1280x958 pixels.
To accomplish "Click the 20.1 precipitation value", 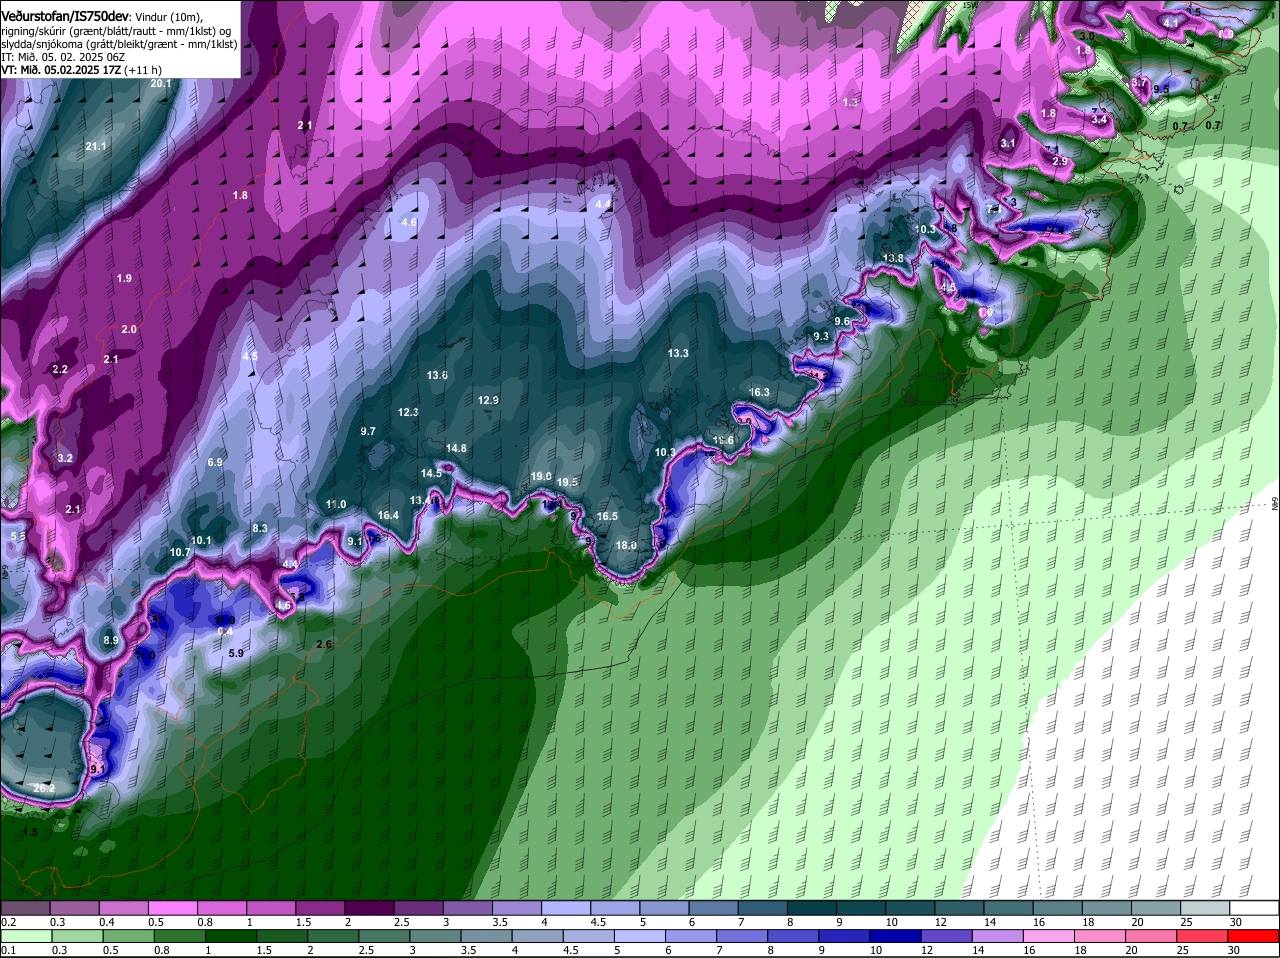I will coord(161,84).
